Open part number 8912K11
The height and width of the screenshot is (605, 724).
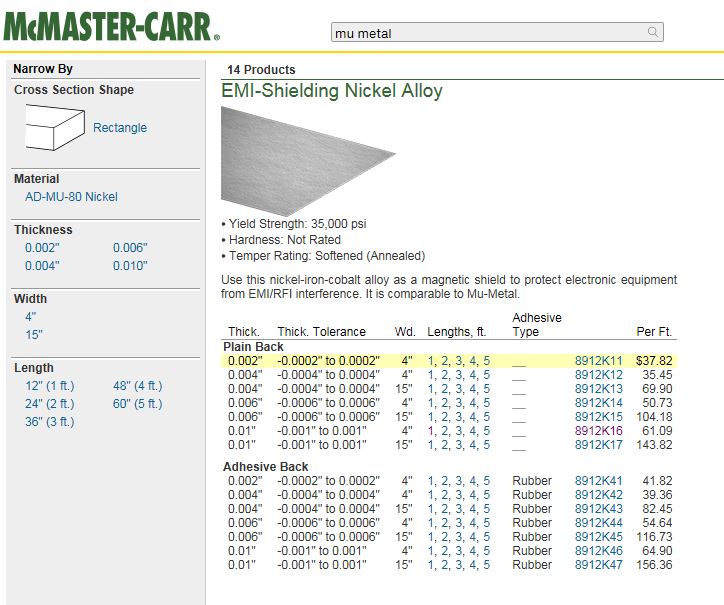(x=598, y=361)
